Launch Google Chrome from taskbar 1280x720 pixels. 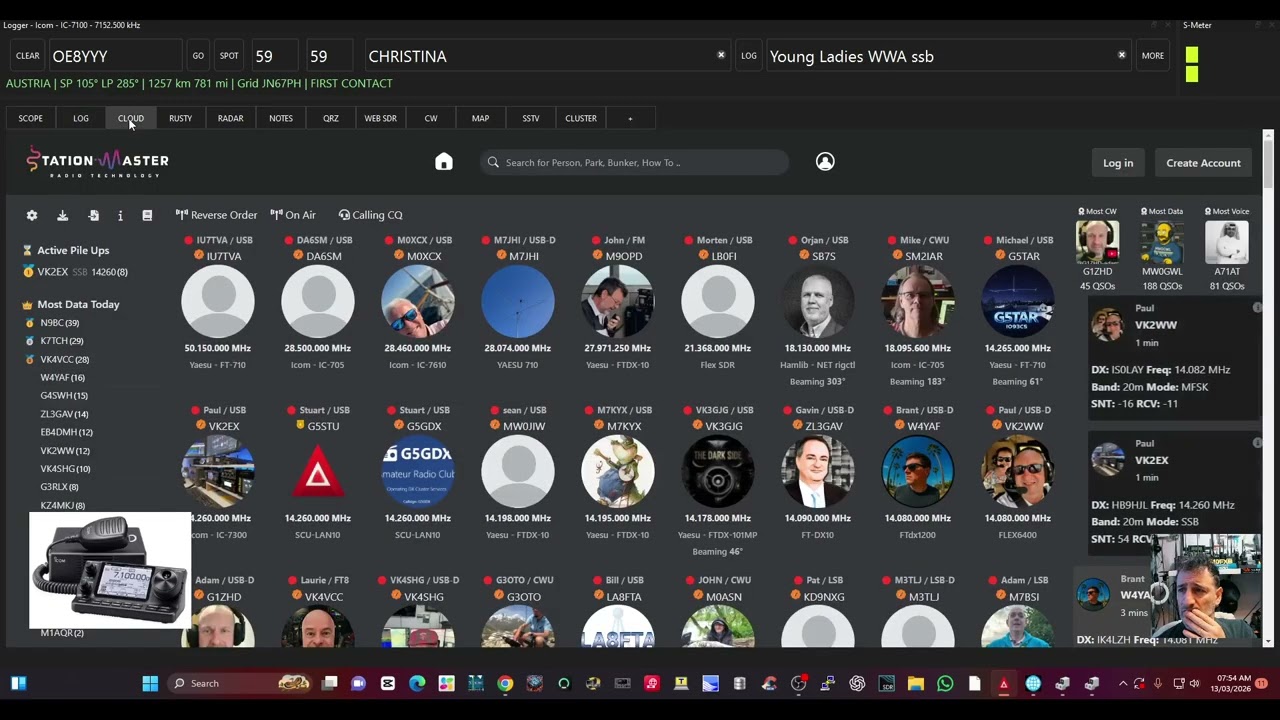(x=505, y=683)
